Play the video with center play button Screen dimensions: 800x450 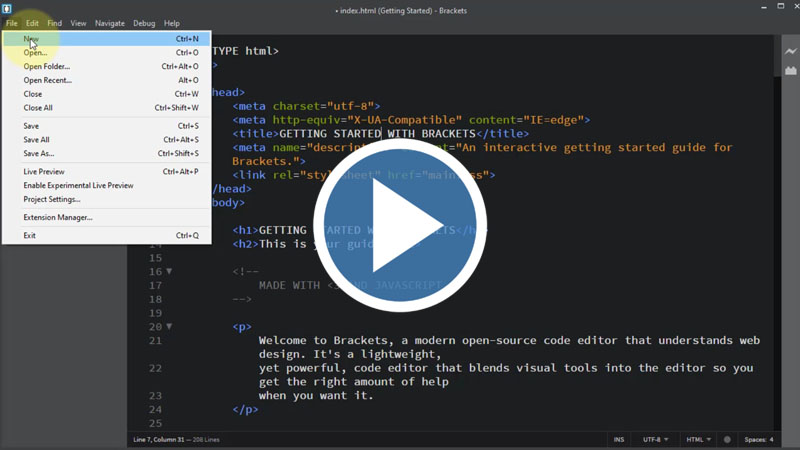tap(400, 225)
